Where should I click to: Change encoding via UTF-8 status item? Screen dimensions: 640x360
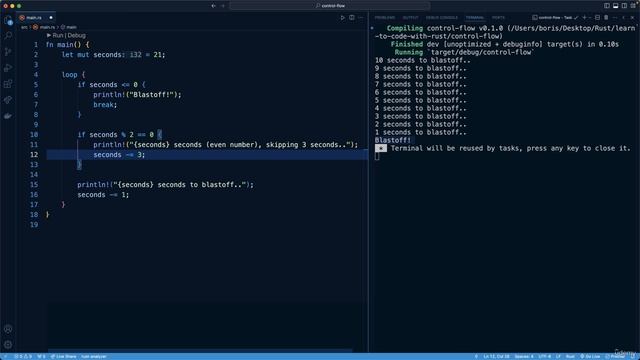544,356
